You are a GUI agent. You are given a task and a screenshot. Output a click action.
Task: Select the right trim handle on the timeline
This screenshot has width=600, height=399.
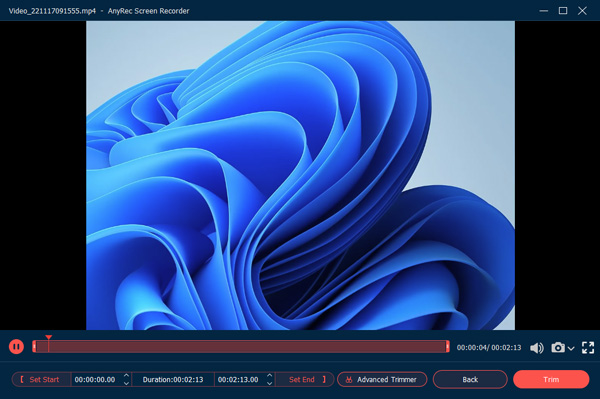coord(447,347)
